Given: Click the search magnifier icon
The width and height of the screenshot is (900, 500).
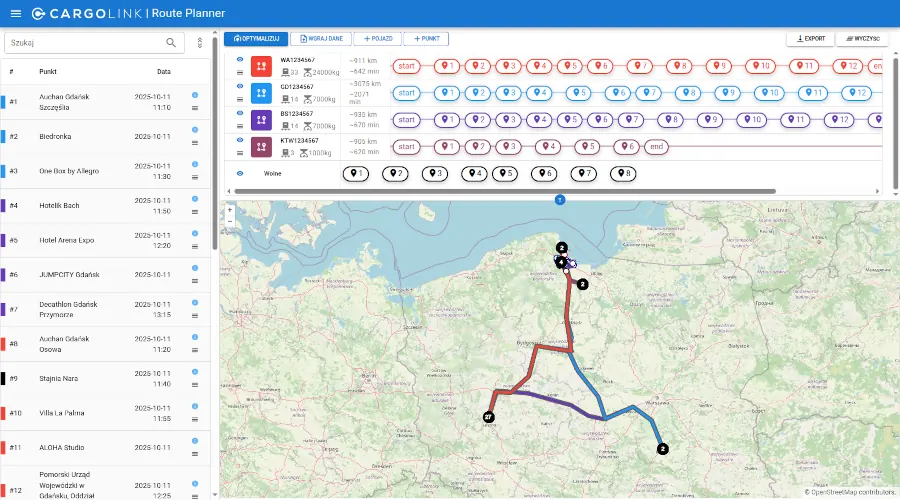Looking at the screenshot, I should tap(172, 43).
